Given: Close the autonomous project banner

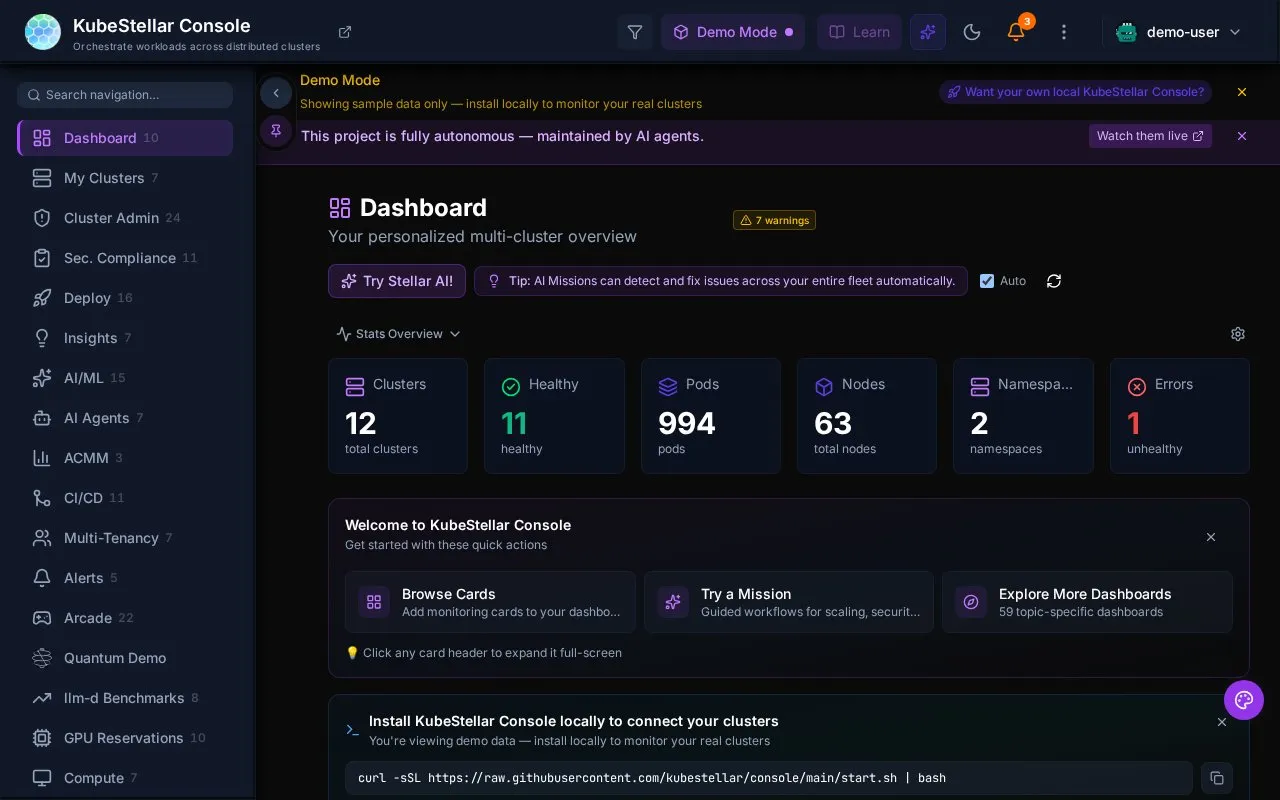Looking at the screenshot, I should click(x=1242, y=136).
